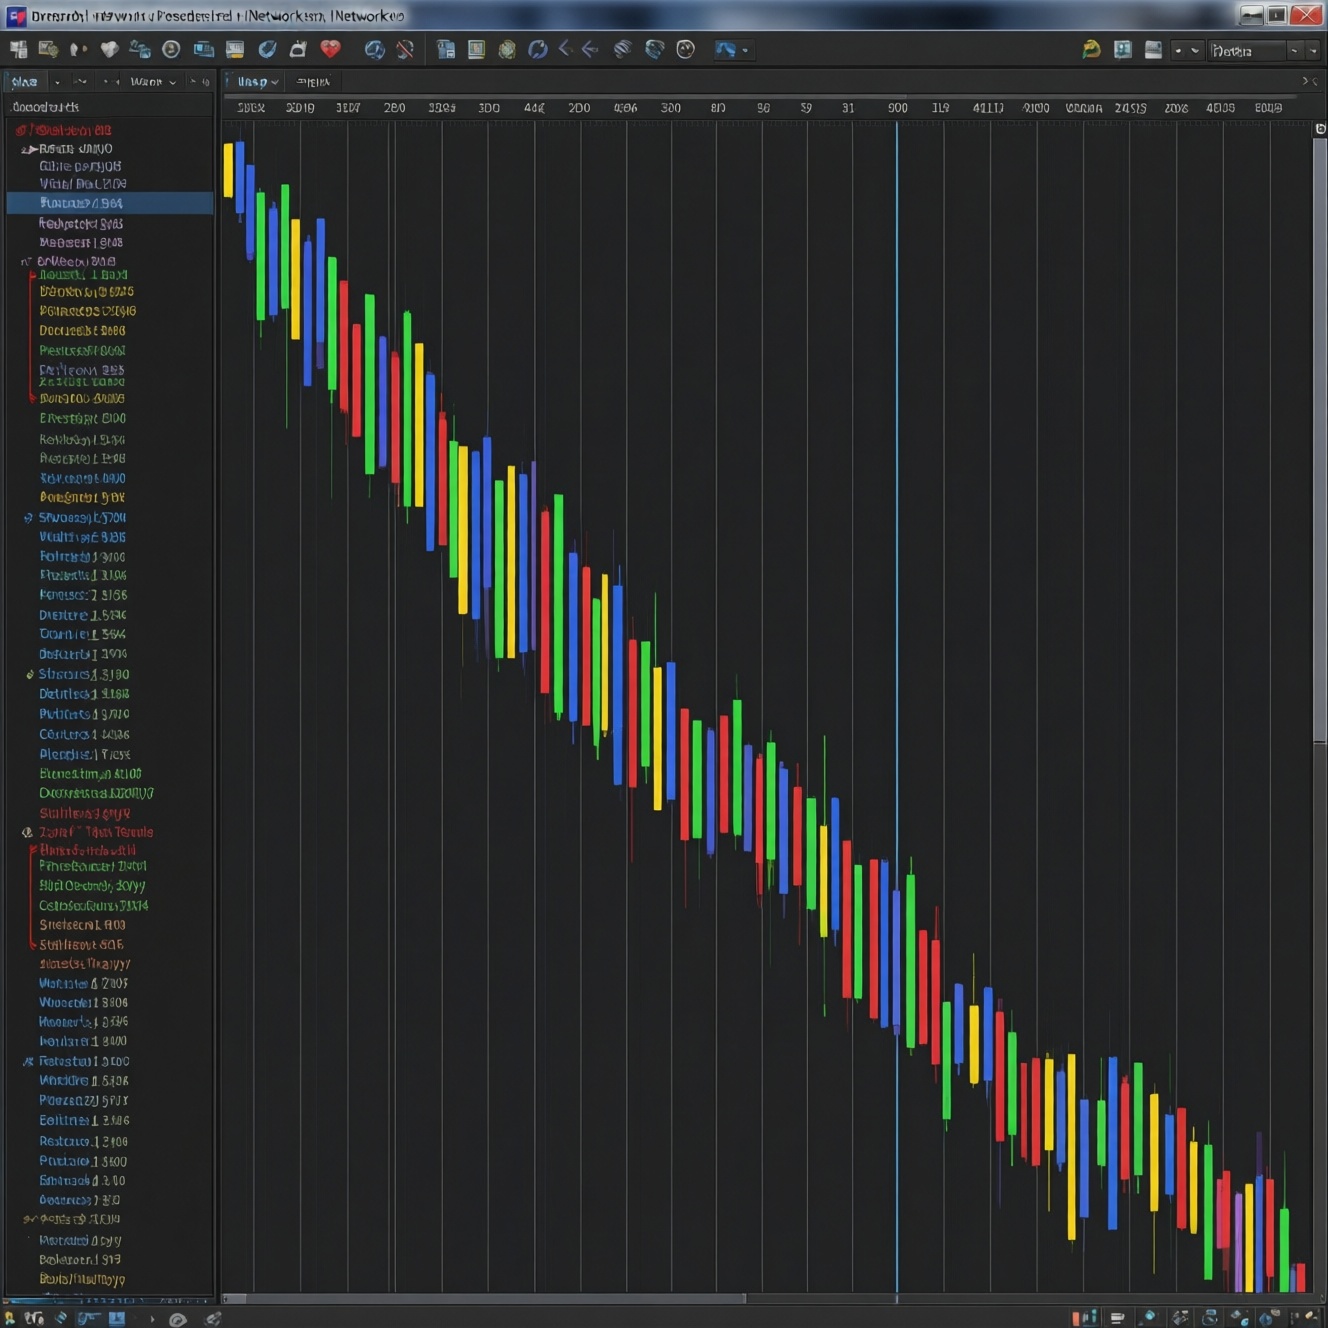Click the collapse chevrons at chart header's right end

[1309, 82]
